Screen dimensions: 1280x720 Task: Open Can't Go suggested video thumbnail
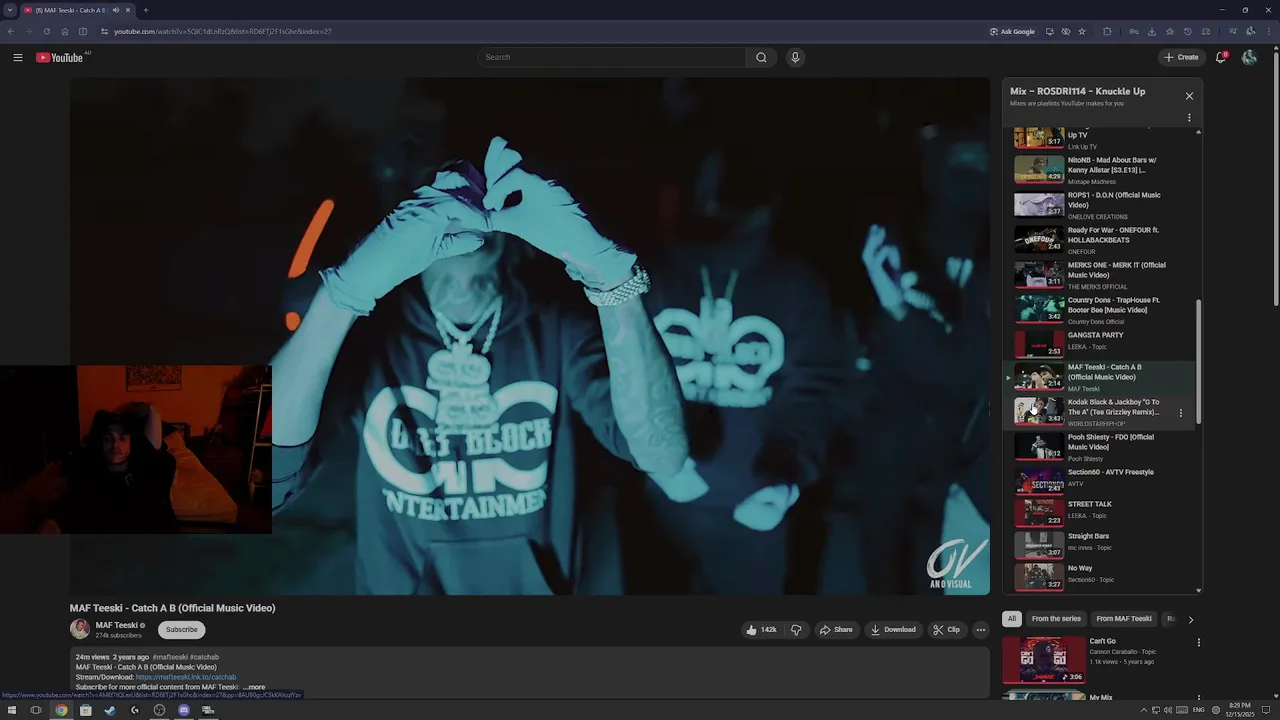coord(1044,660)
